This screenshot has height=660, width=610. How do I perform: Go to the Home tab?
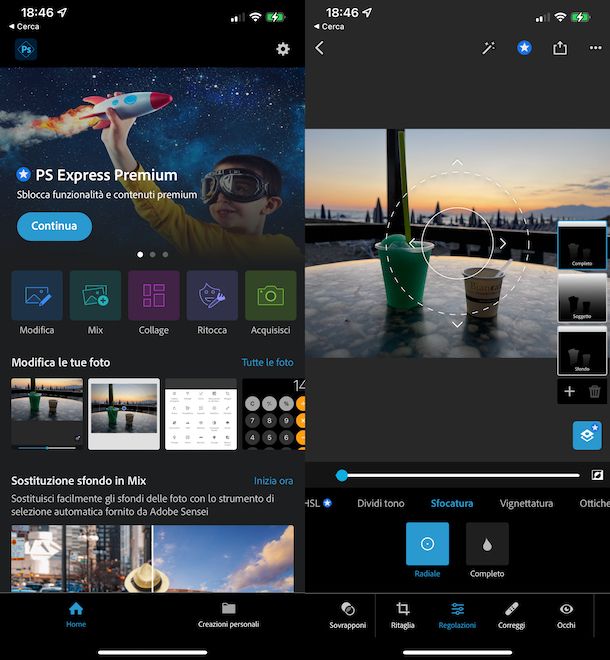point(76,615)
